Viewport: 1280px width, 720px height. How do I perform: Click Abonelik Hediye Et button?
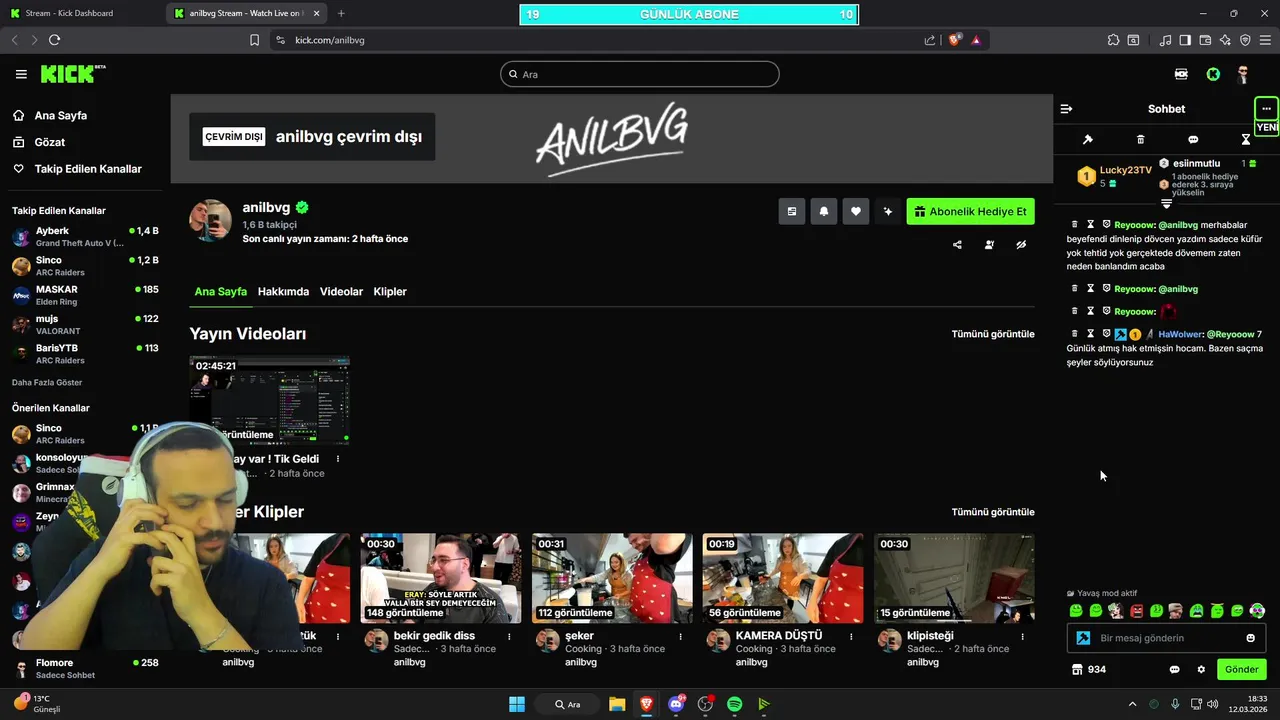(x=971, y=211)
